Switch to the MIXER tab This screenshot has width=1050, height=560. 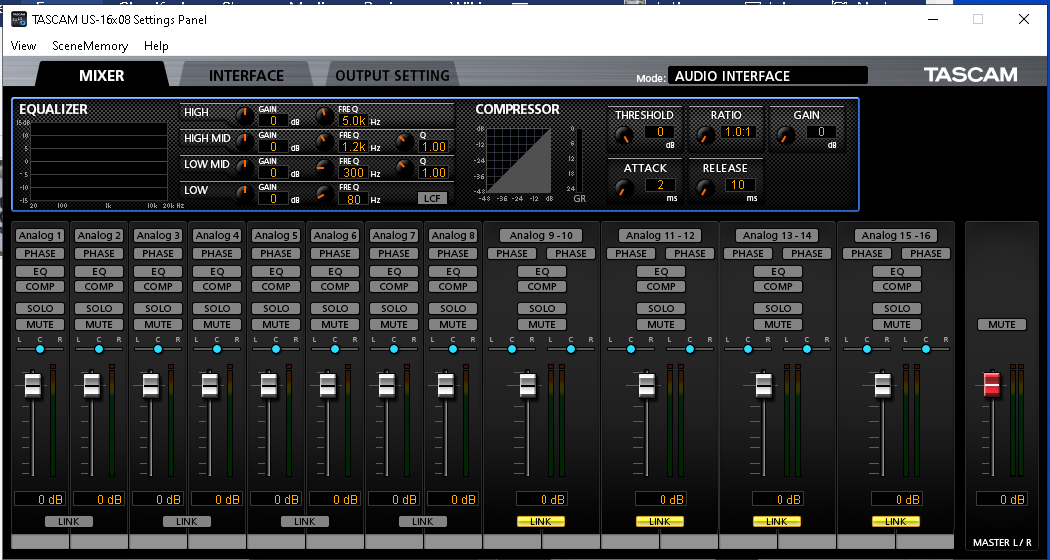102,75
